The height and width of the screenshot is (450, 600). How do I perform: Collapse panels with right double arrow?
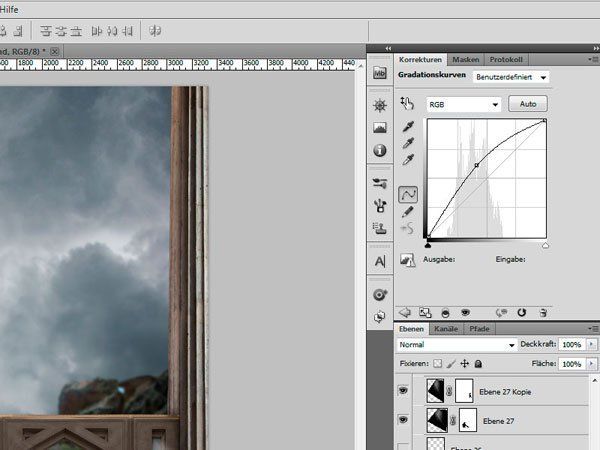tap(596, 48)
